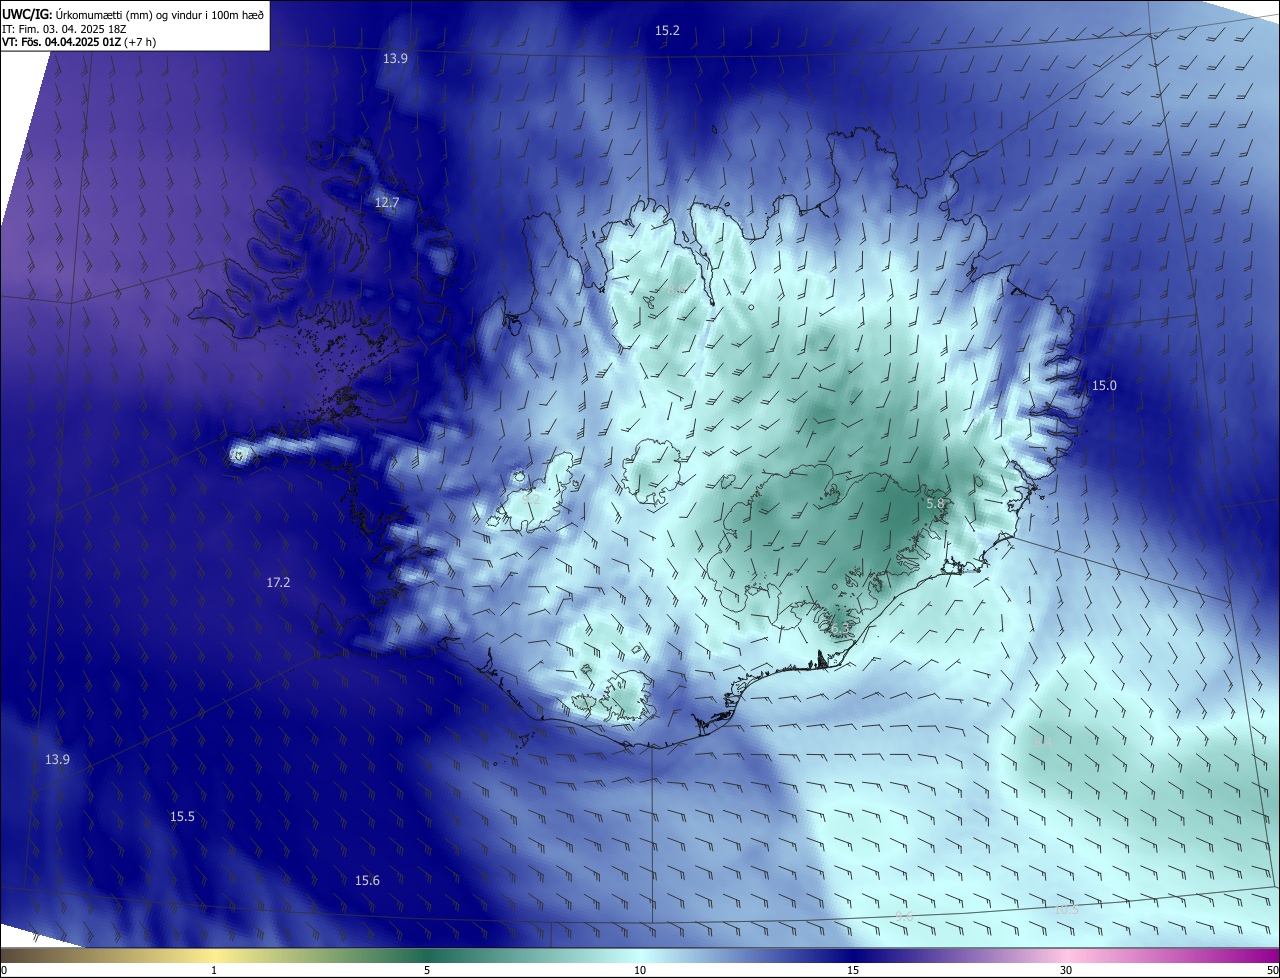Click the "30" tick on the colour scale

pyautogui.click(x=1066, y=970)
